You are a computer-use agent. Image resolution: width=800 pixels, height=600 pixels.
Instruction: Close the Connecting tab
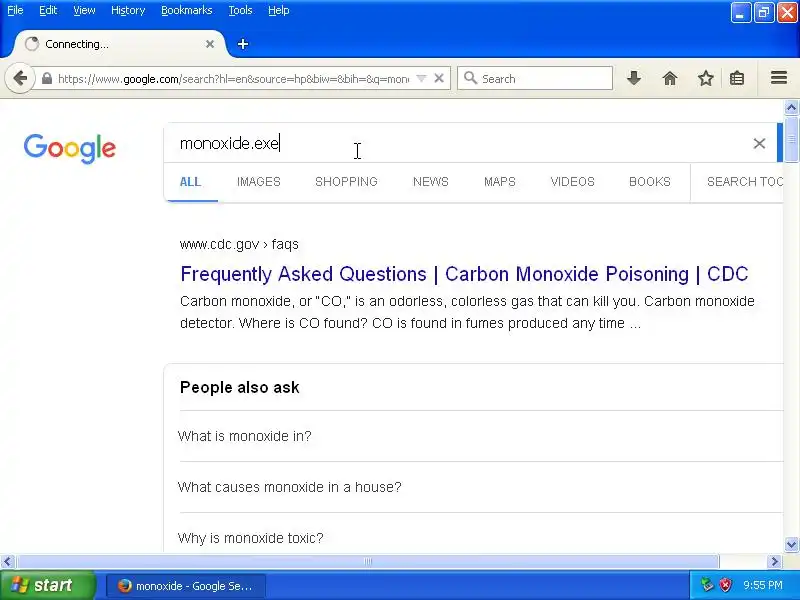tap(210, 44)
